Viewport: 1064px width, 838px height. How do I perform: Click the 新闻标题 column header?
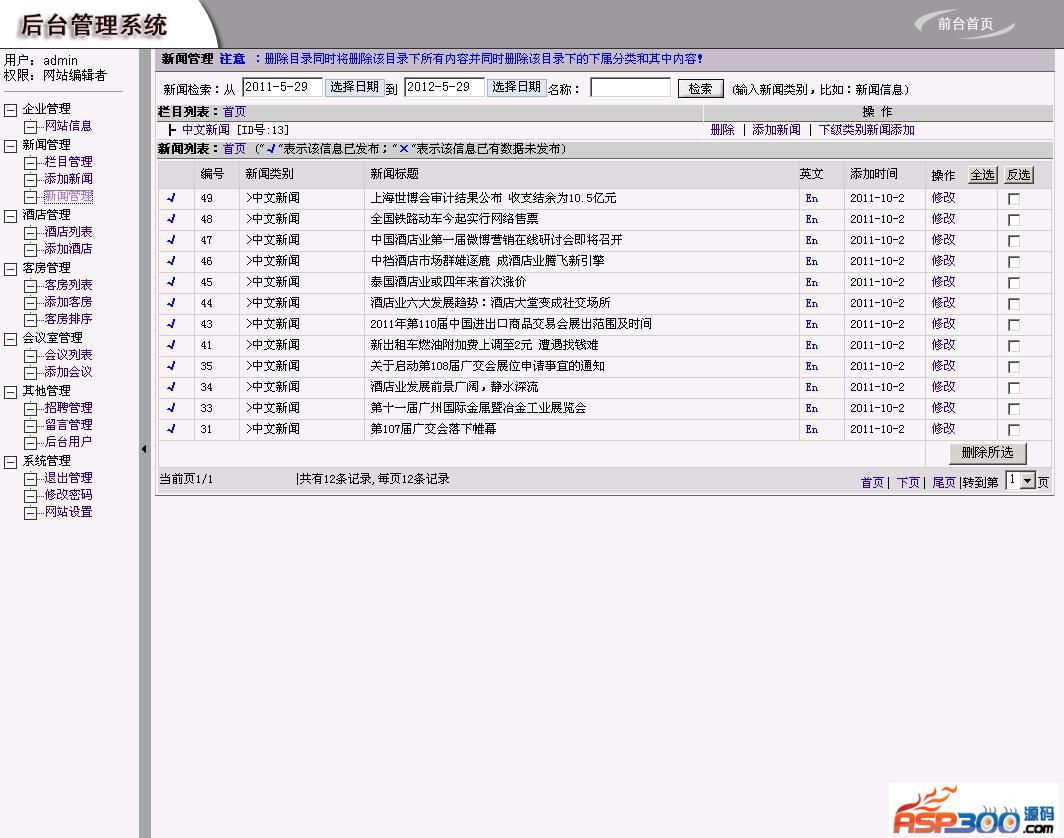coord(394,174)
